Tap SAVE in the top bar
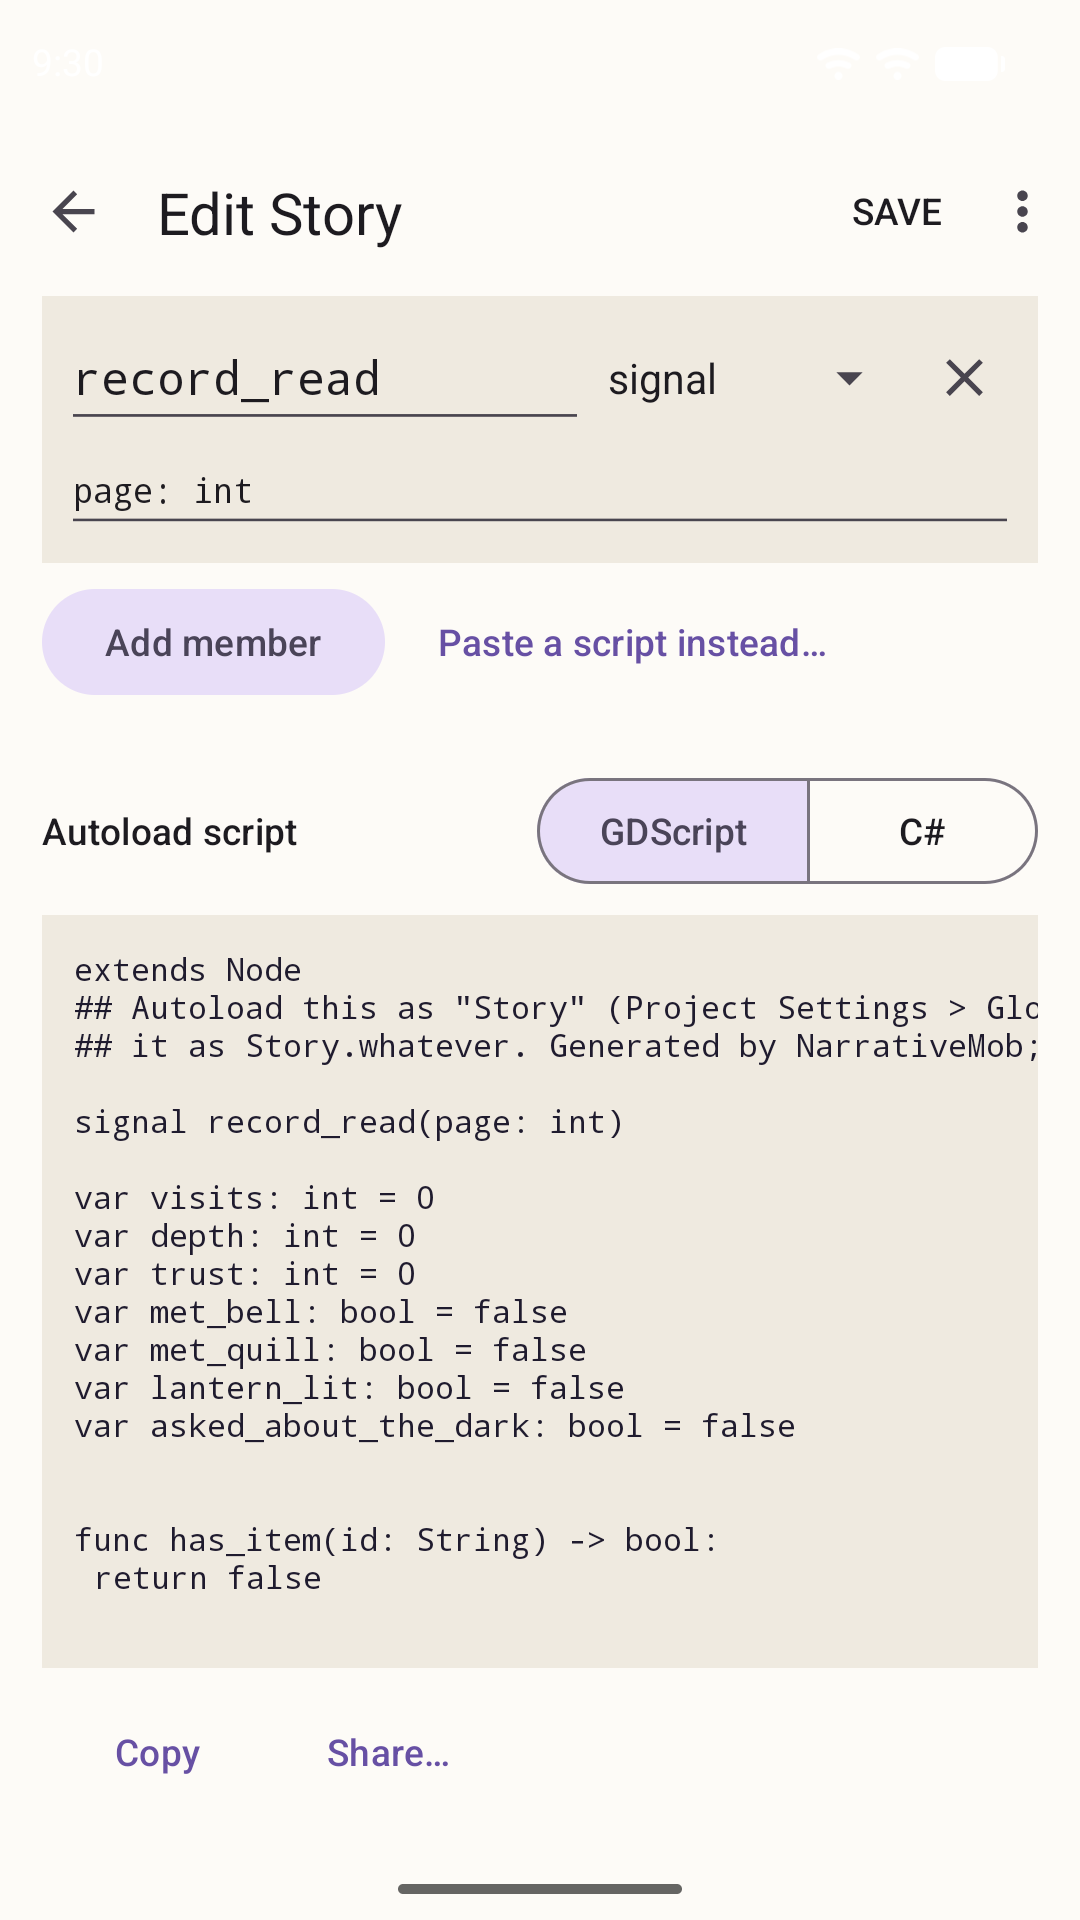 [897, 212]
